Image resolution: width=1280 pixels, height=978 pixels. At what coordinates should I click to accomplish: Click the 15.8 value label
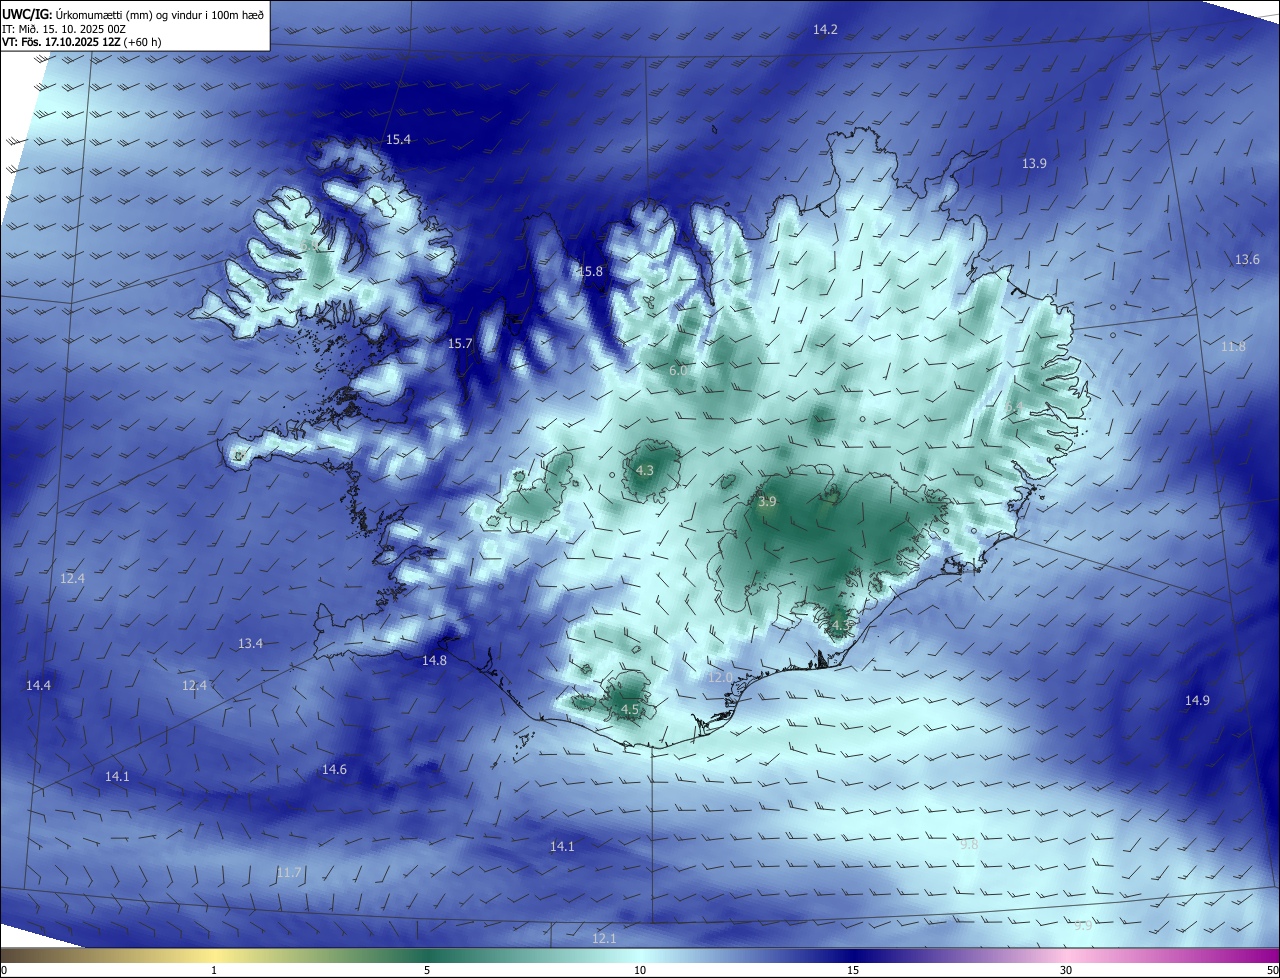(x=590, y=271)
